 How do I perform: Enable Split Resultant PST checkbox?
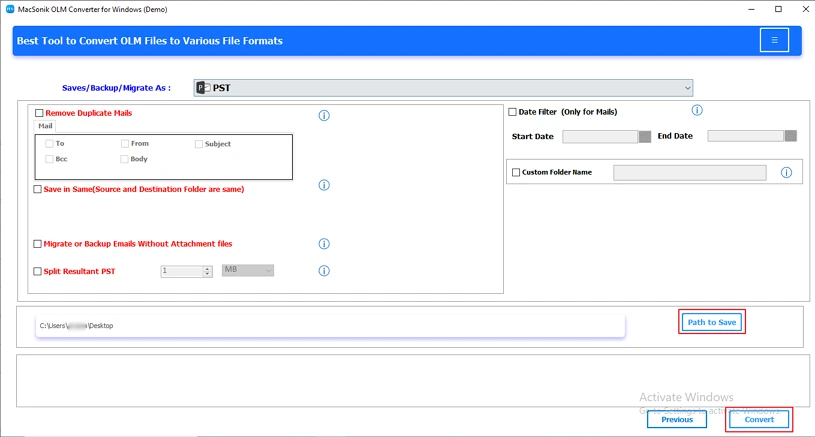click(x=37, y=271)
